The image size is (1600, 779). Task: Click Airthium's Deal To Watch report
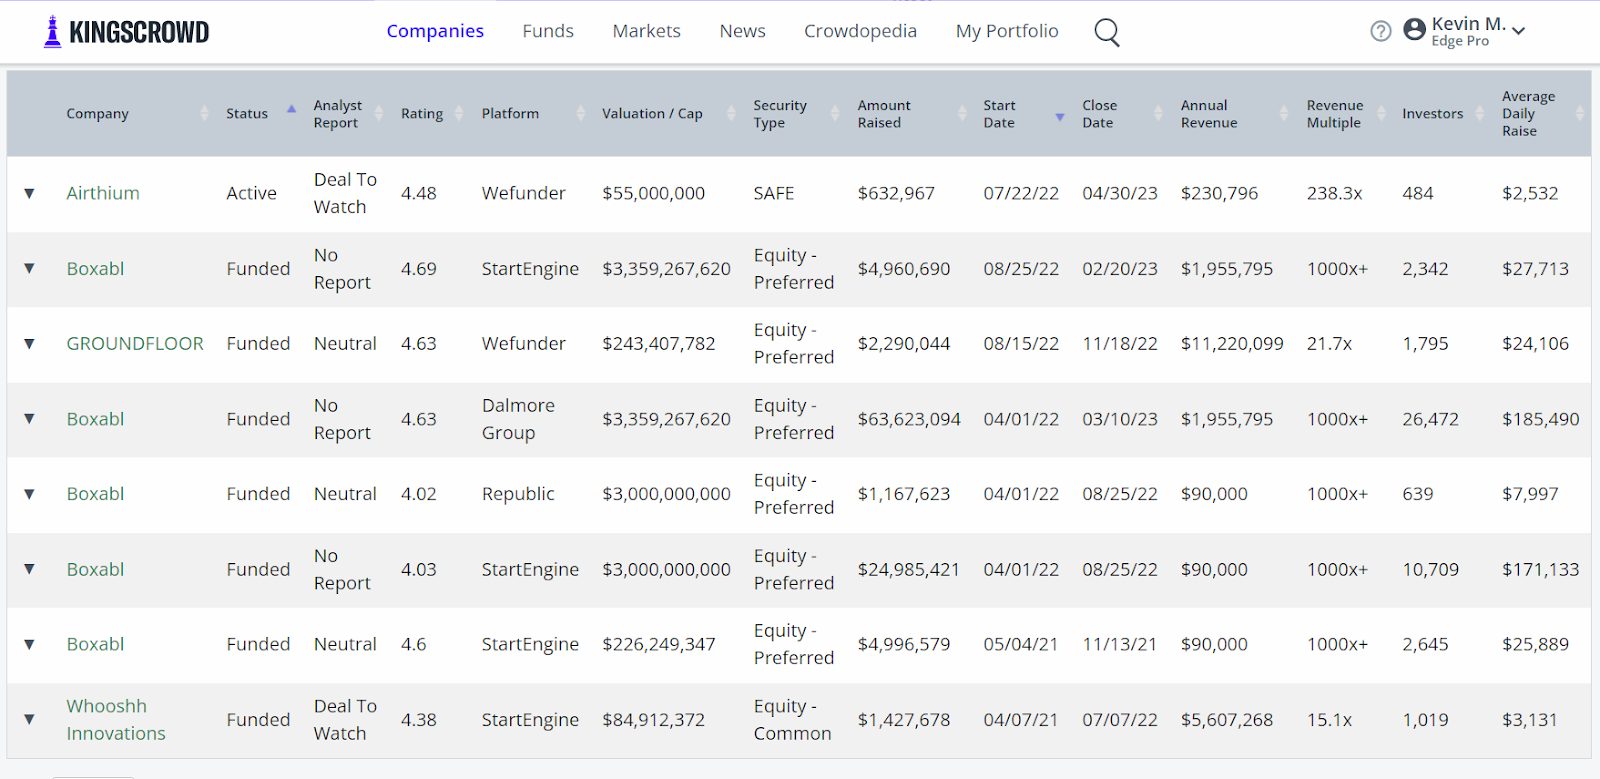345,193
